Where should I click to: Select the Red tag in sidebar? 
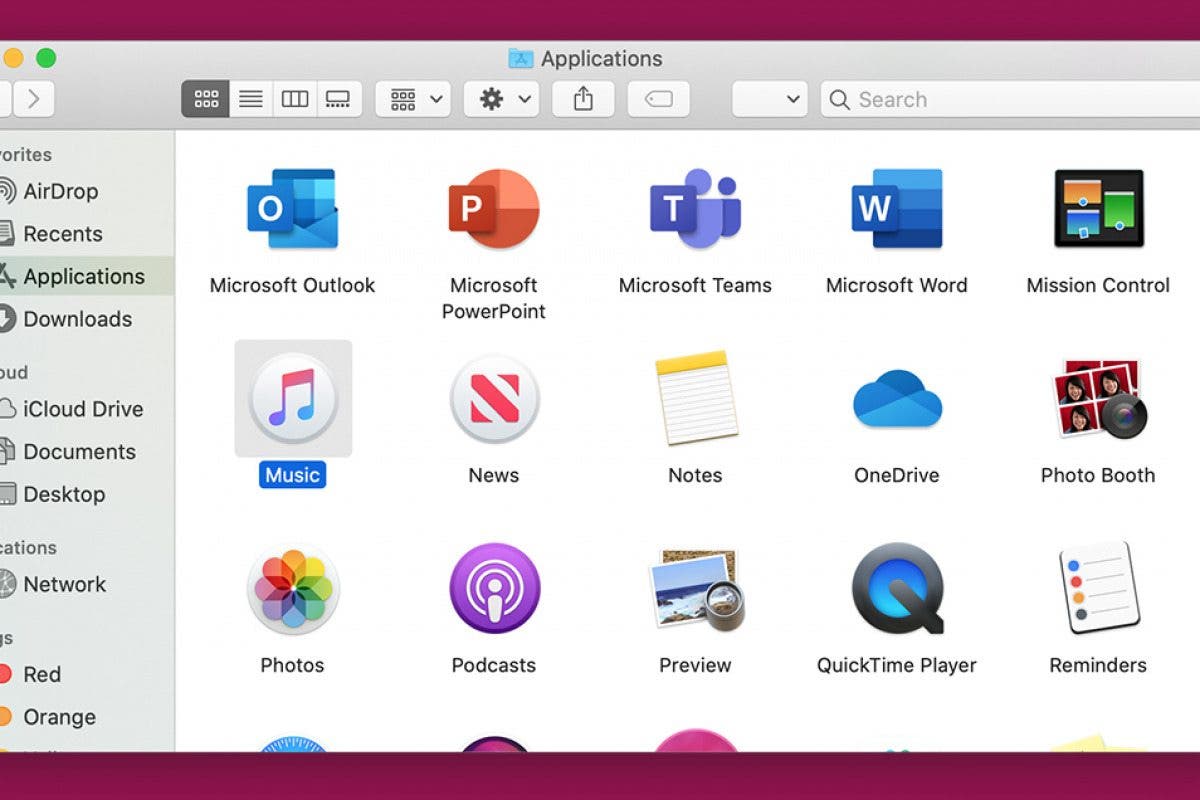[87, 674]
